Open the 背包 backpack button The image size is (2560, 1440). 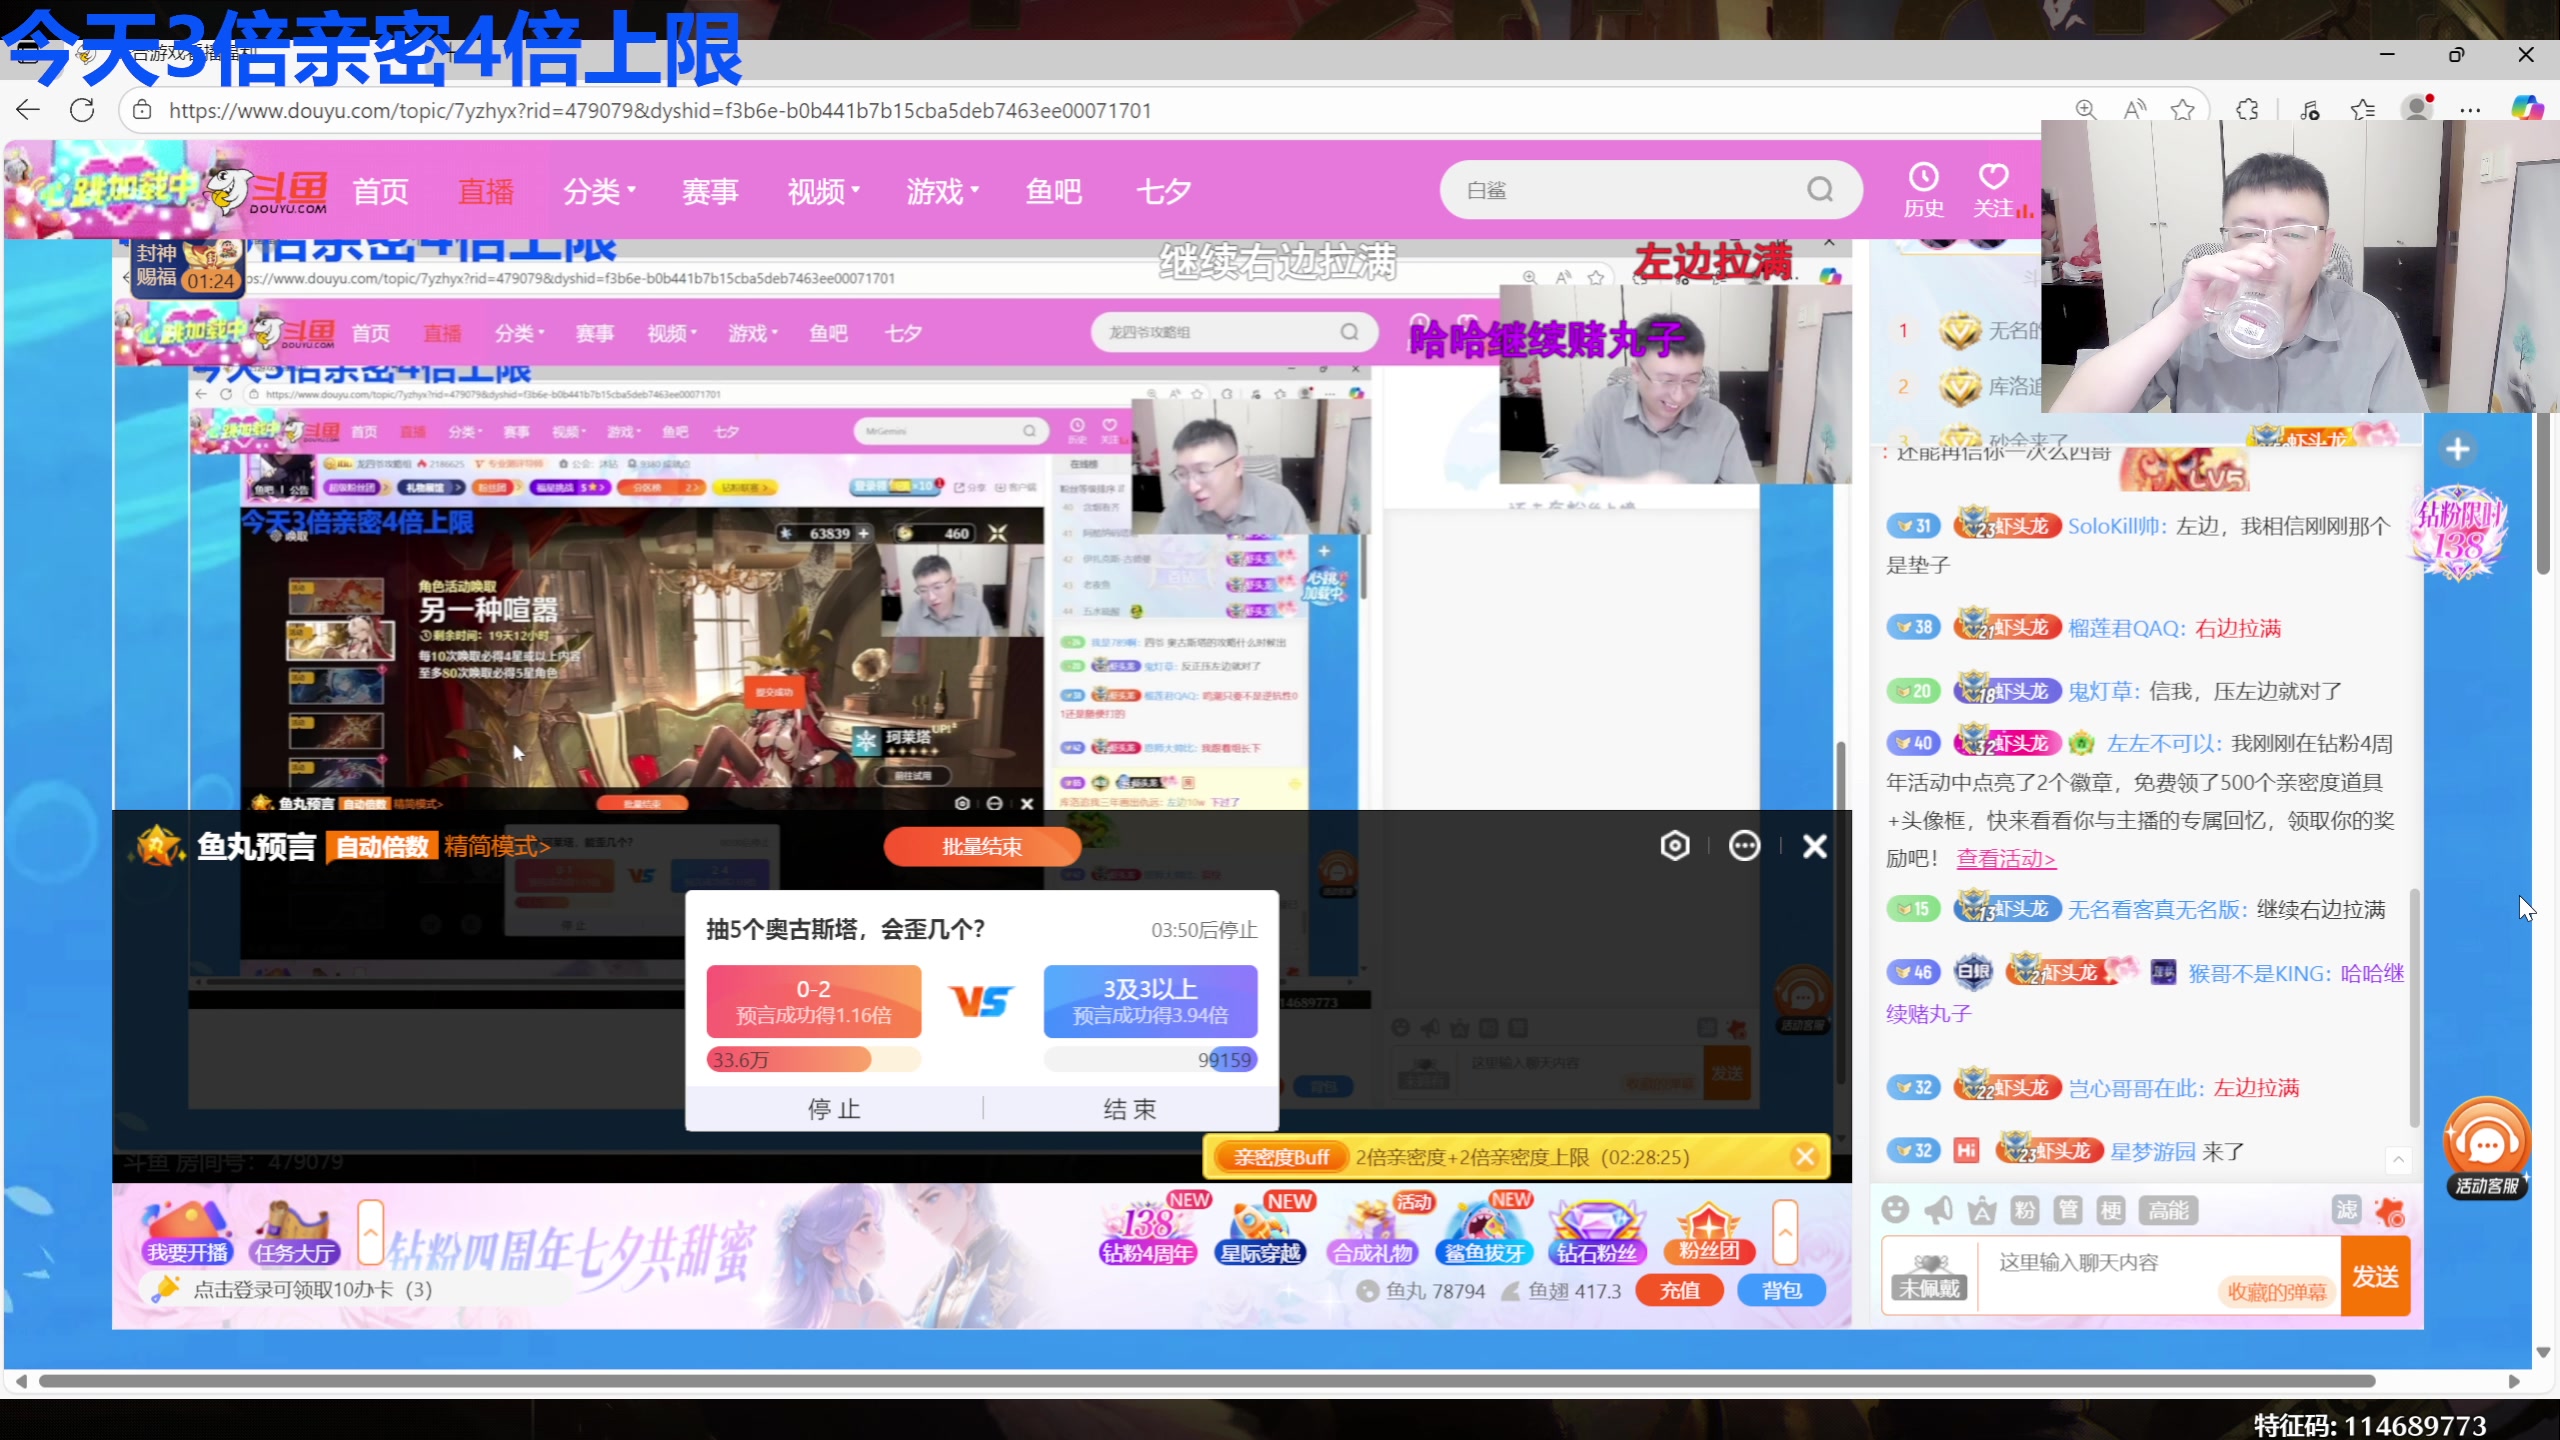point(1782,1290)
